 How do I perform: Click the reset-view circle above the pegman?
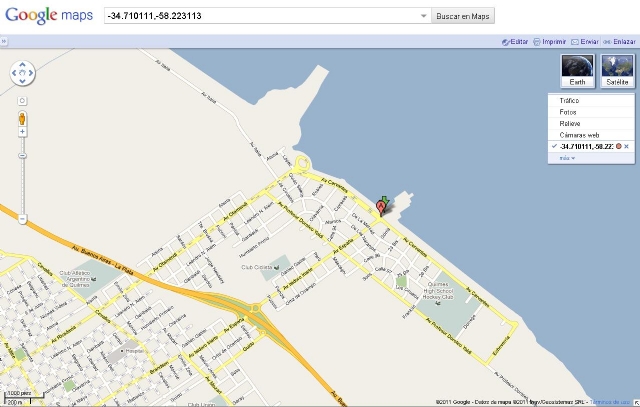pyautogui.click(x=22, y=100)
